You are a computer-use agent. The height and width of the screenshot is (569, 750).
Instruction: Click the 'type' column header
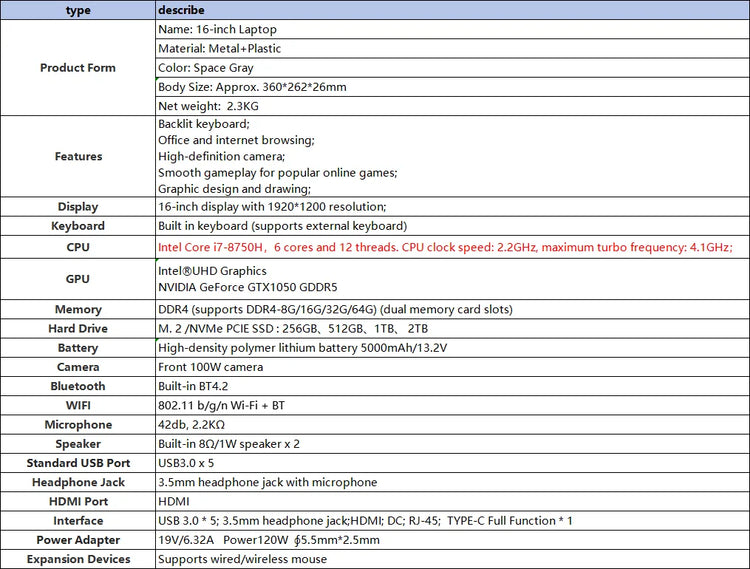(x=78, y=10)
